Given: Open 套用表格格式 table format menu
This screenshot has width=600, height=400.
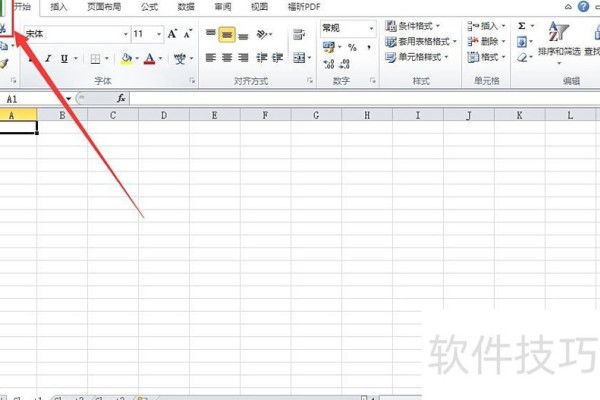Looking at the screenshot, I should [x=421, y=41].
